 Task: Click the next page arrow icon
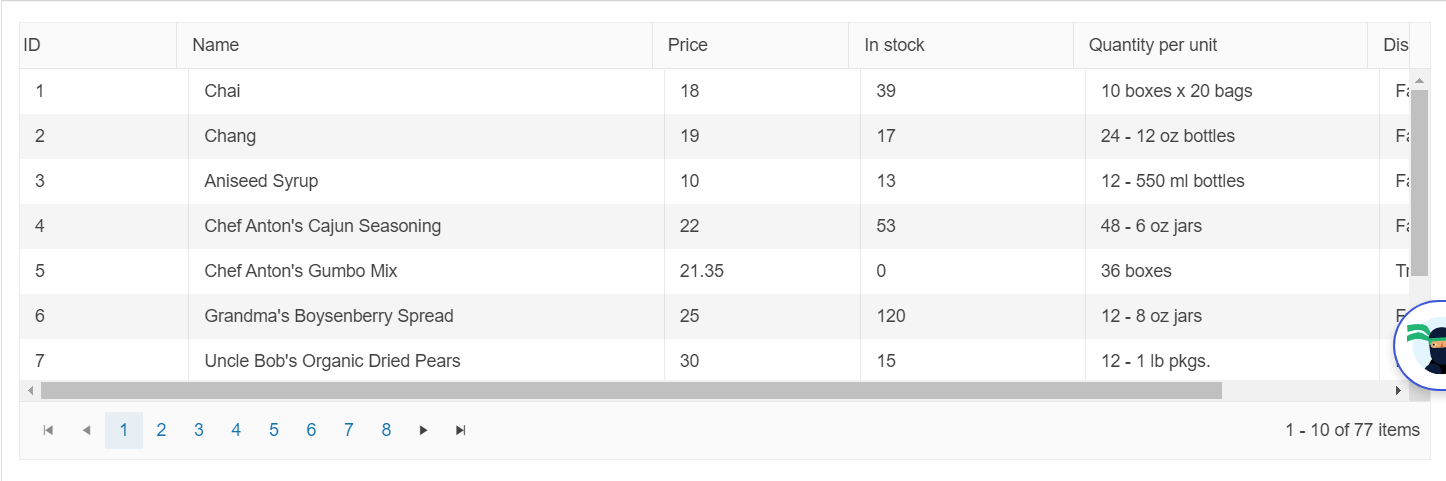click(423, 430)
